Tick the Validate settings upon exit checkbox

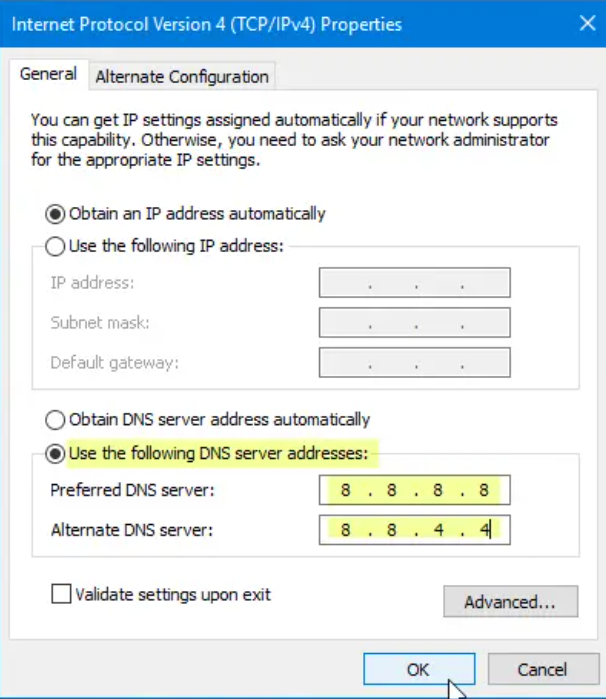click(x=62, y=595)
